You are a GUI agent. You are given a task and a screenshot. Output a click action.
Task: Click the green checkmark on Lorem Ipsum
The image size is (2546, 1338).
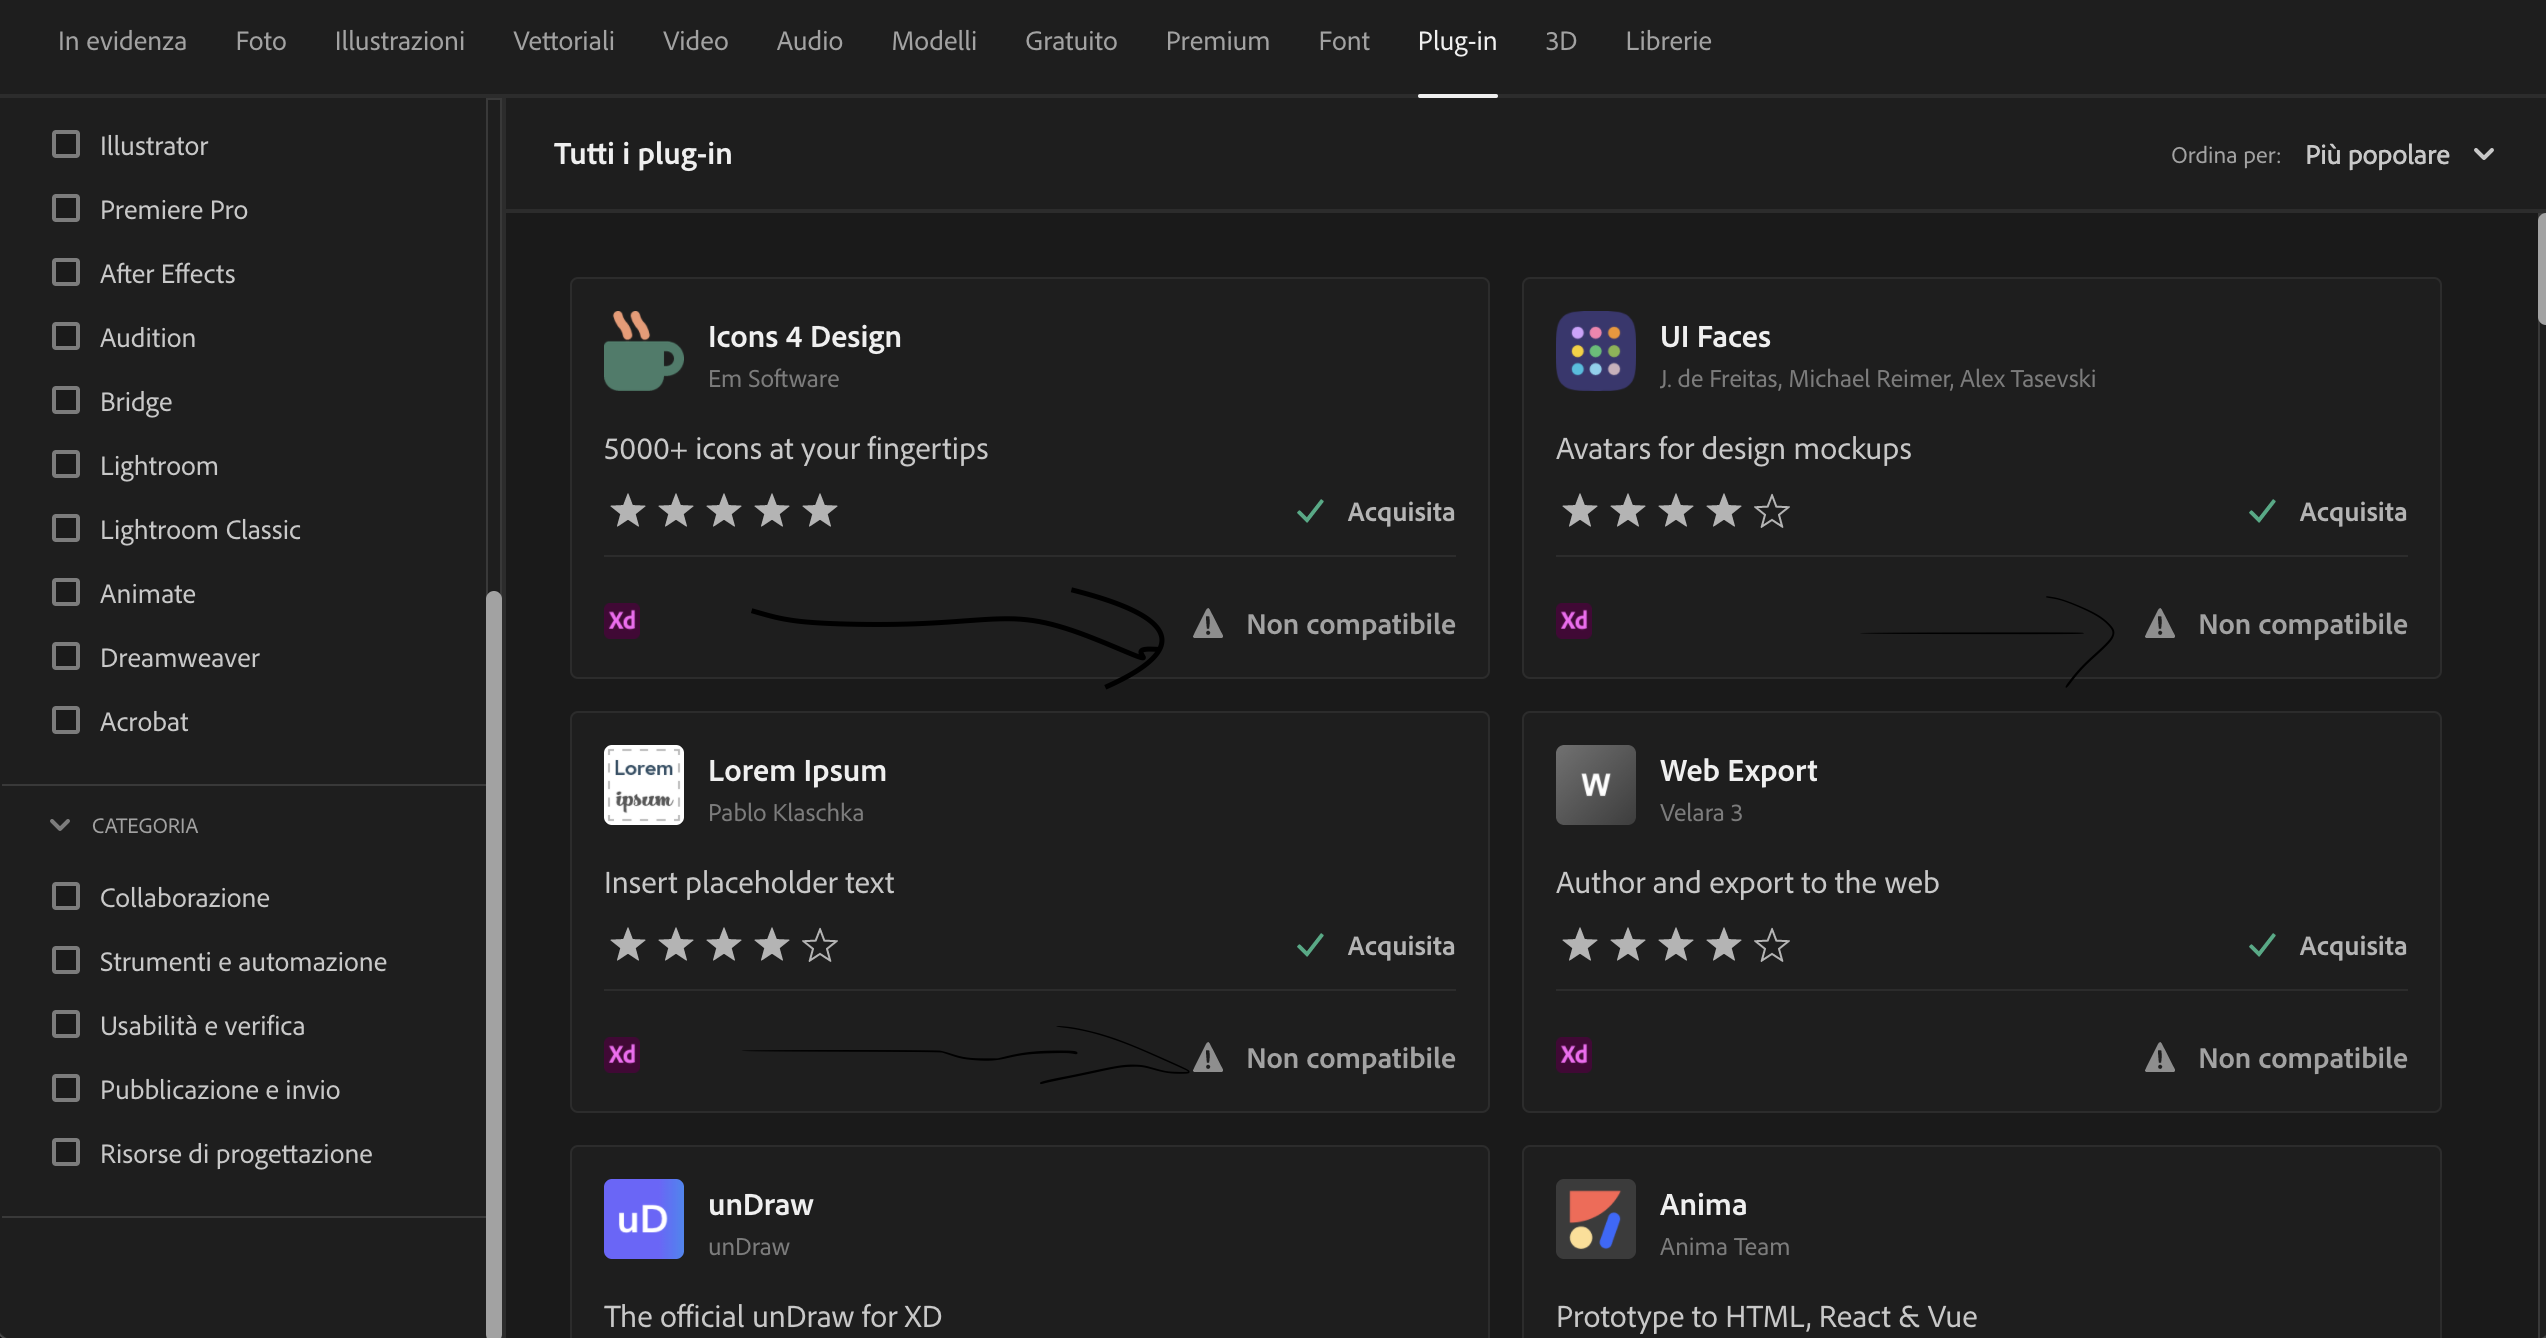(x=1310, y=946)
